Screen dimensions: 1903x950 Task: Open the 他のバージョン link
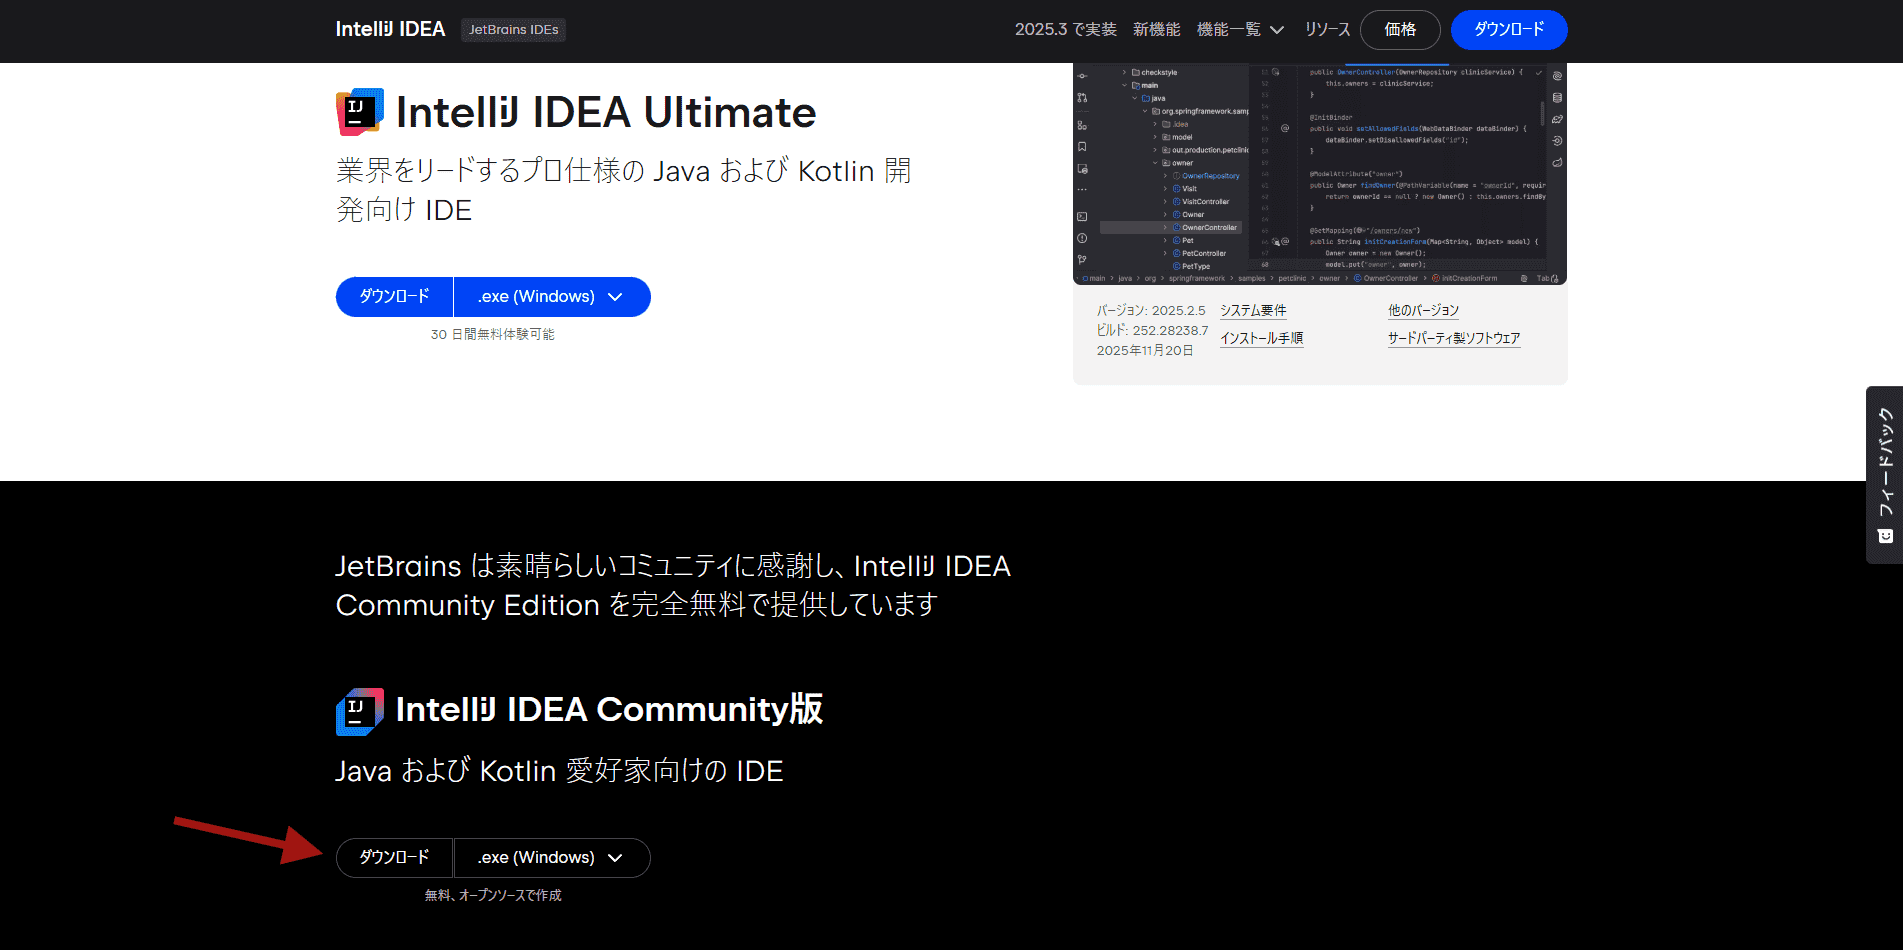(1423, 311)
